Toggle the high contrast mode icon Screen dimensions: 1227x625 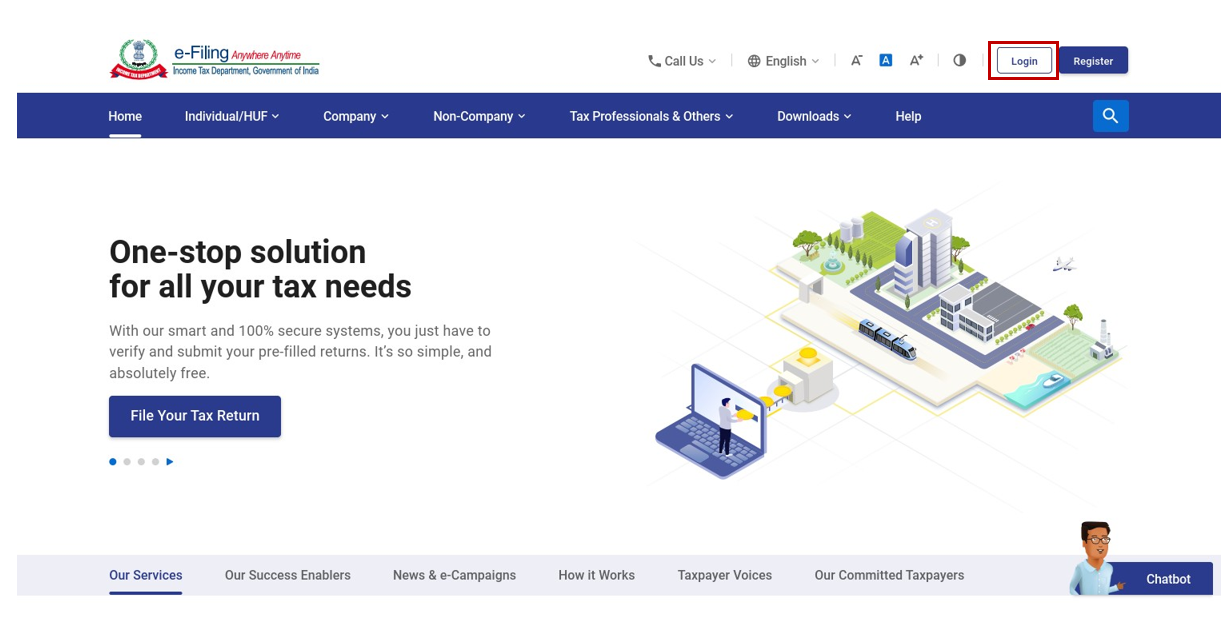pos(959,61)
